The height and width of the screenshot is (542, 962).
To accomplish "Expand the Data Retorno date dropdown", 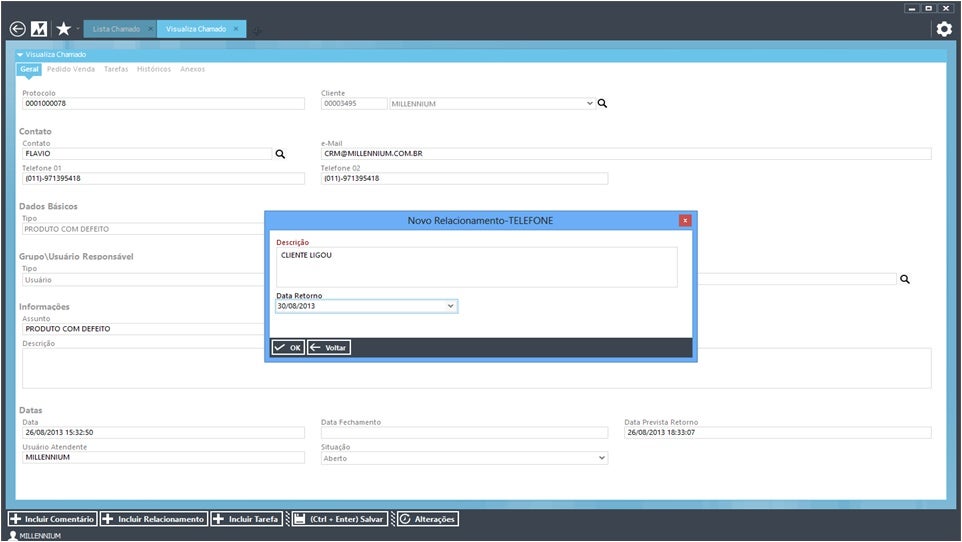I will (x=450, y=306).
